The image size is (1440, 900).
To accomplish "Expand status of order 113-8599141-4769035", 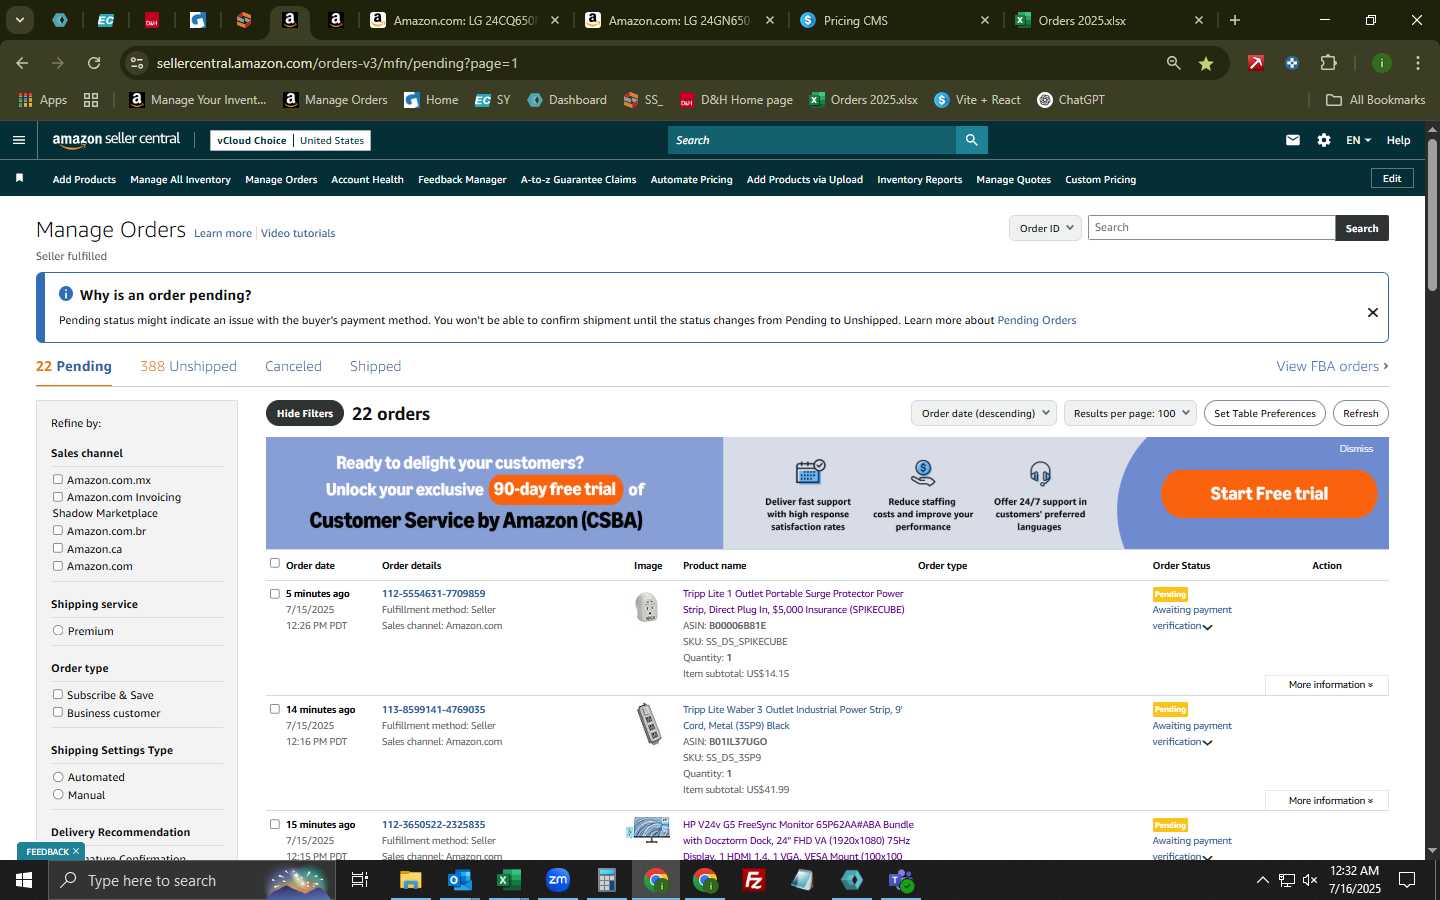I will click(1207, 743).
